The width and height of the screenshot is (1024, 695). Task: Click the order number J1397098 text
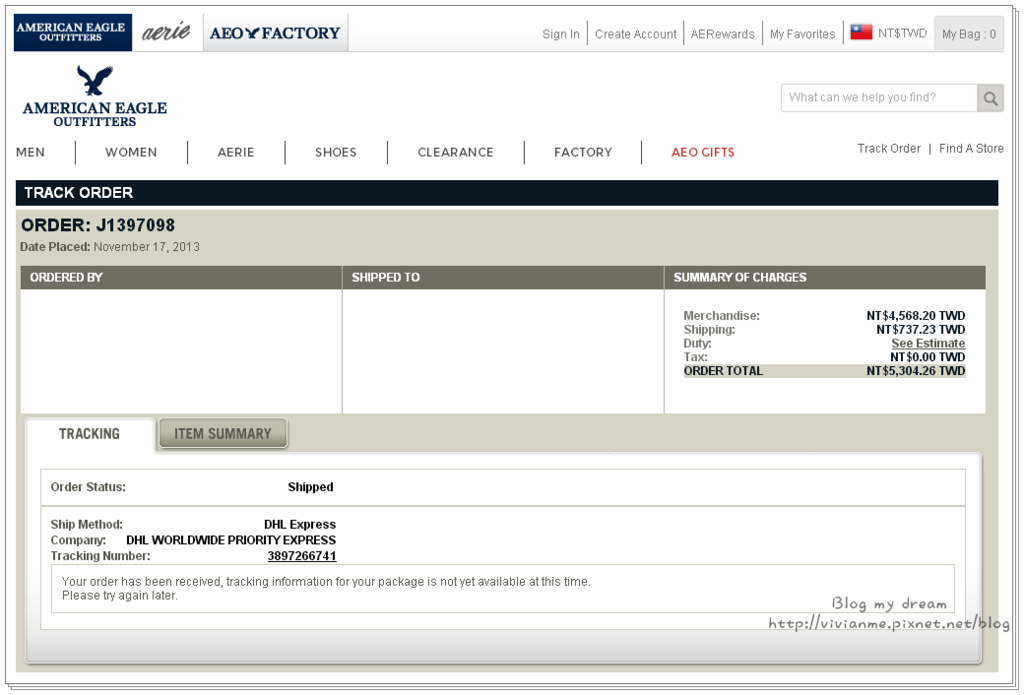tap(136, 225)
